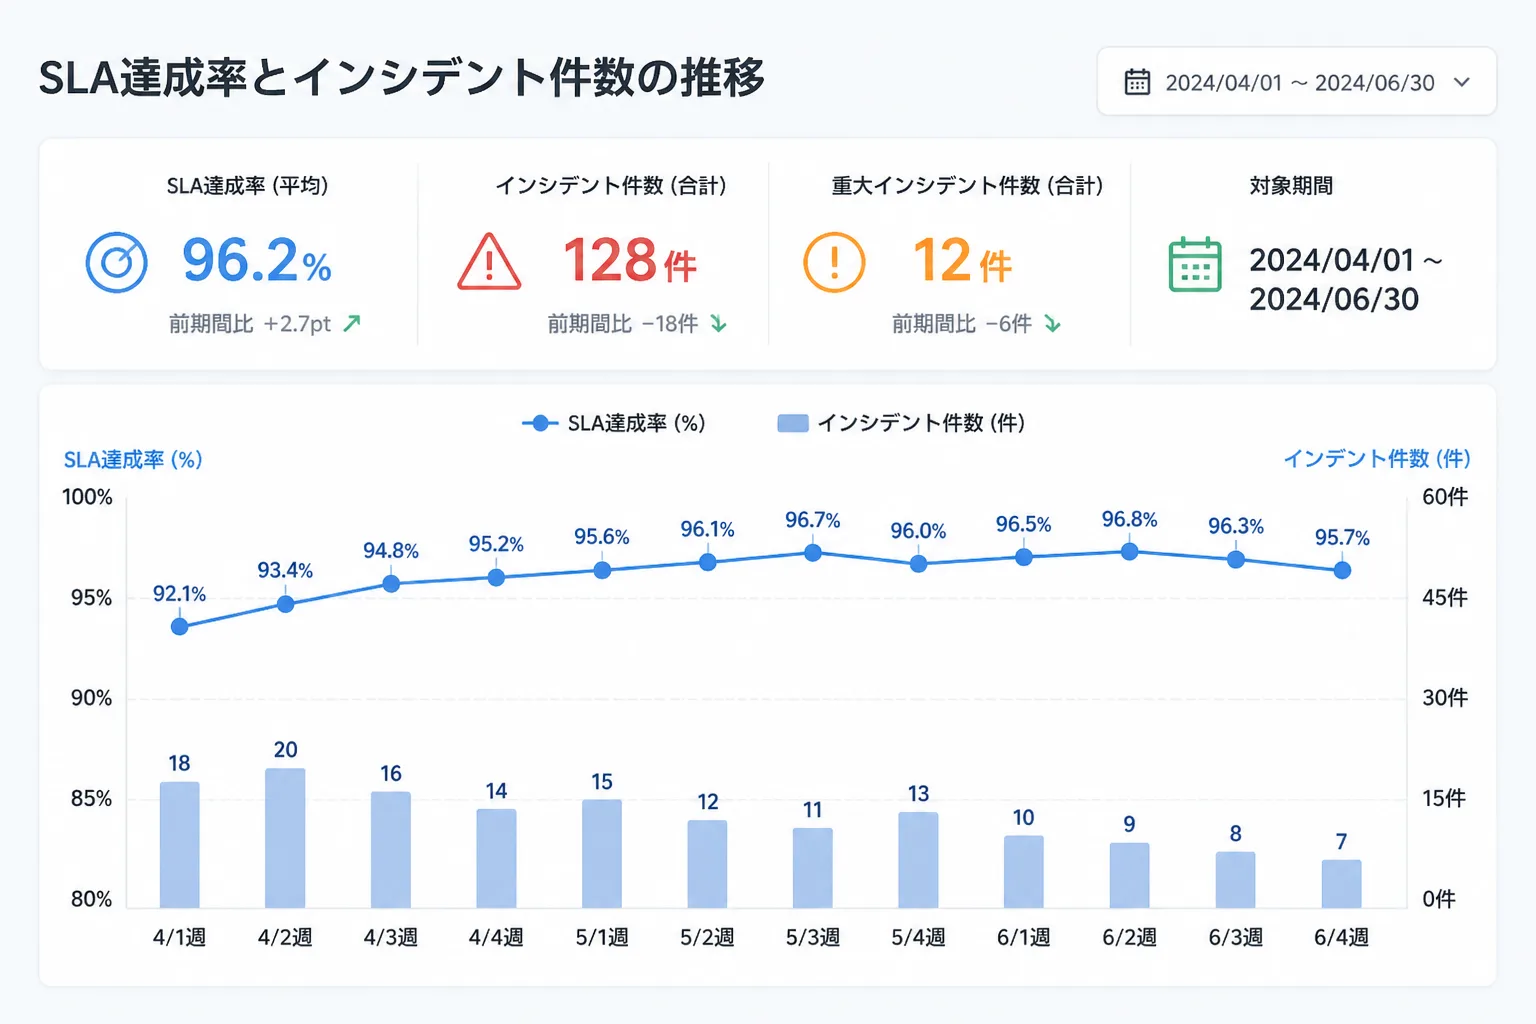Click the down arrow beside −18件
1536x1024 pixels.
[718, 323]
